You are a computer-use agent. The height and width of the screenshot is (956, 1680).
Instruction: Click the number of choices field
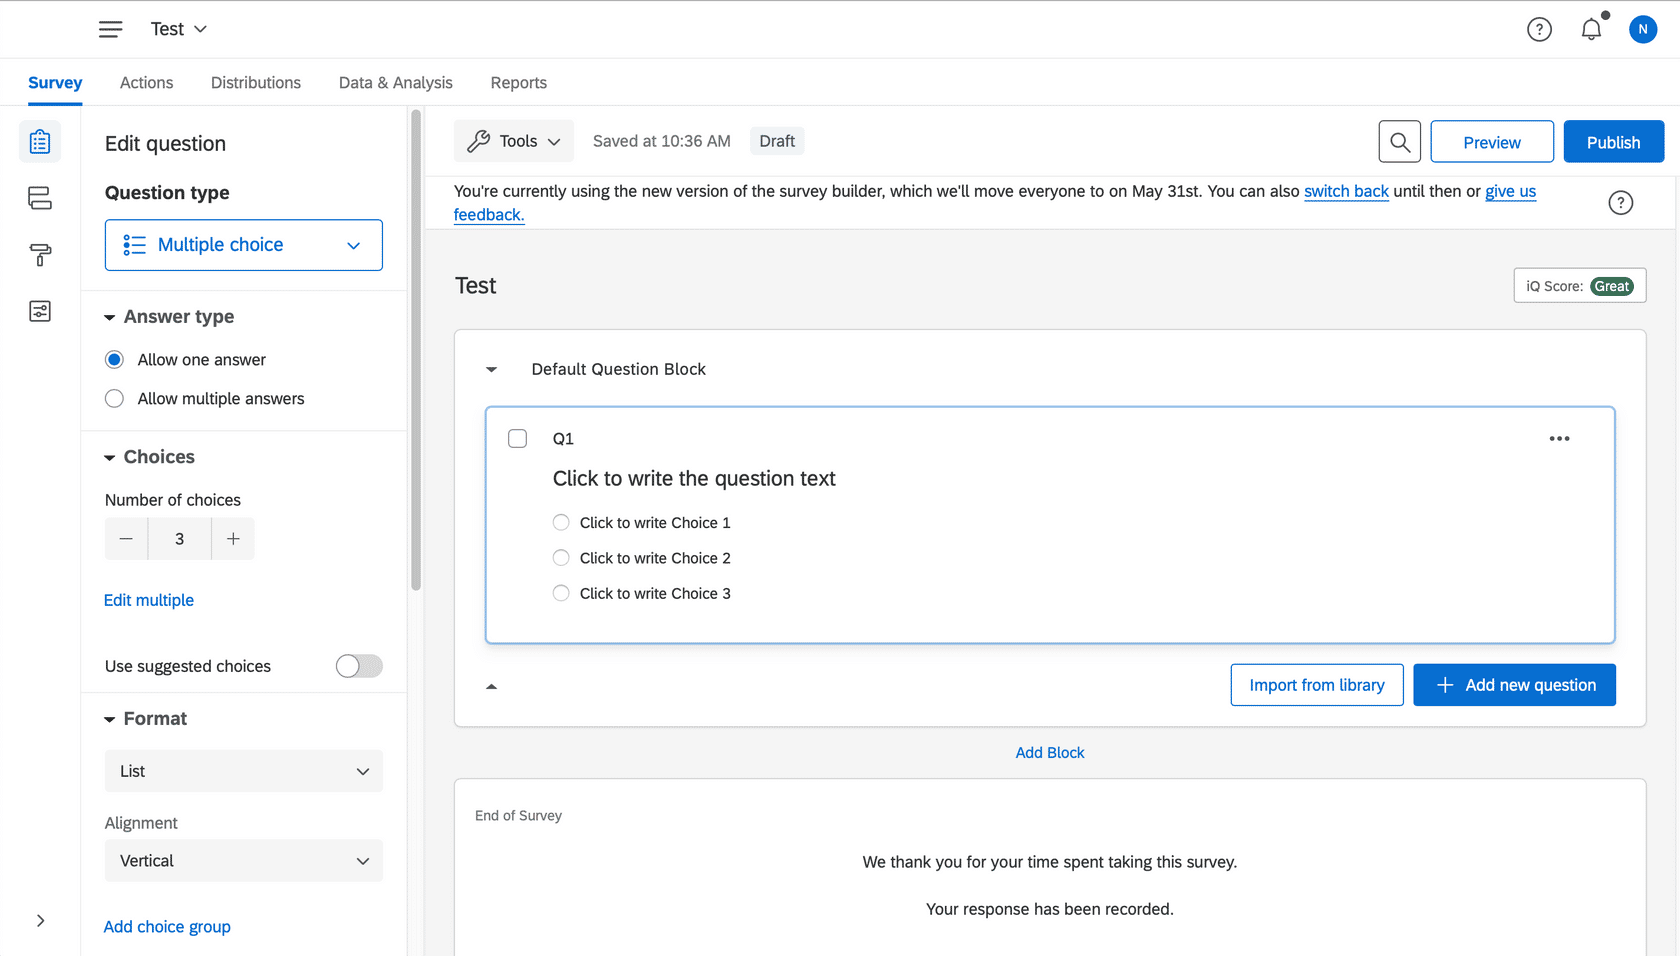coord(180,539)
